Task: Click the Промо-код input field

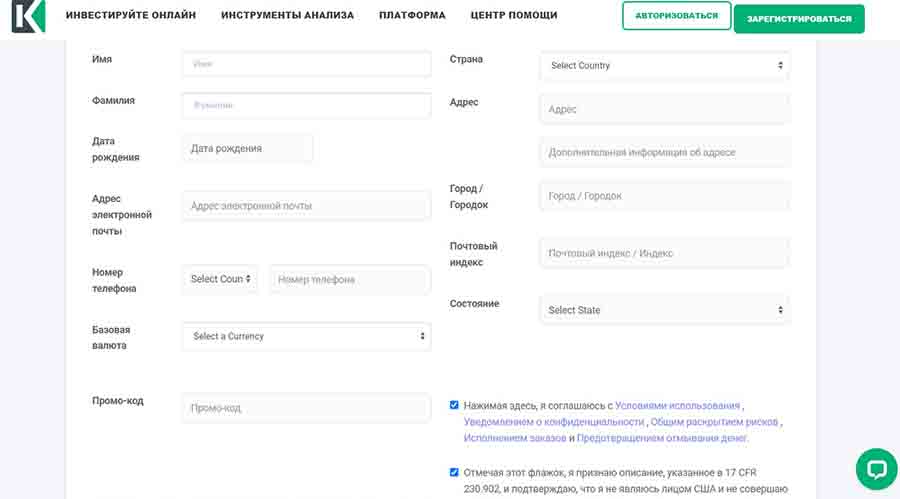Action: point(306,408)
